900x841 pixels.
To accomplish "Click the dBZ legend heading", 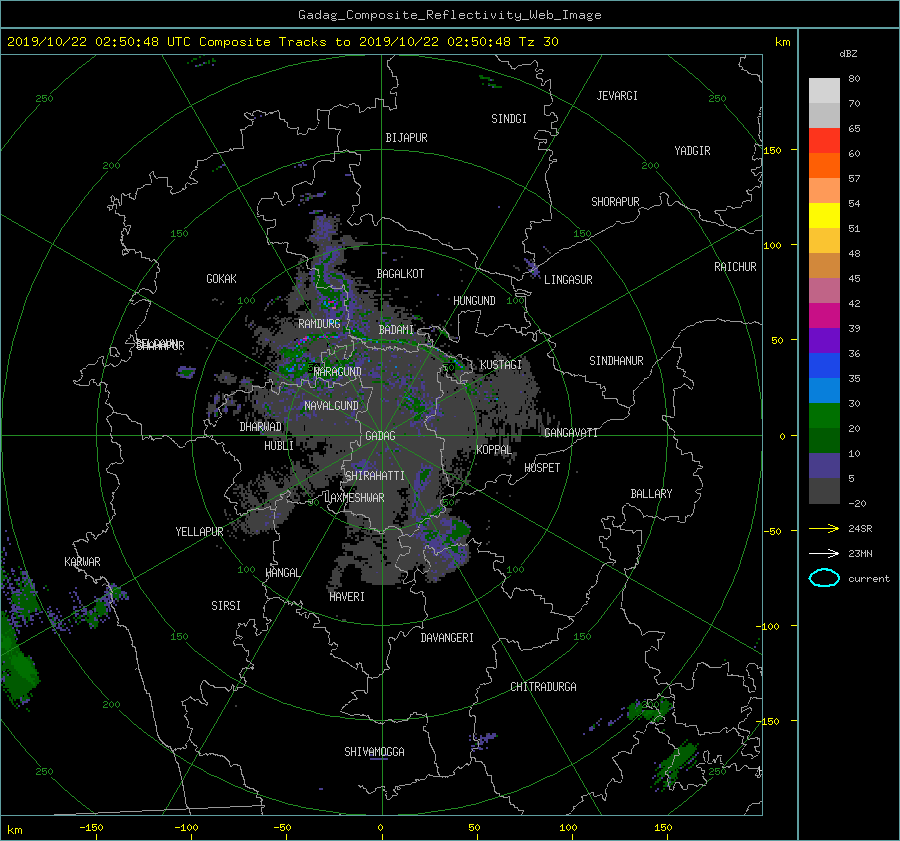I will [x=848, y=54].
